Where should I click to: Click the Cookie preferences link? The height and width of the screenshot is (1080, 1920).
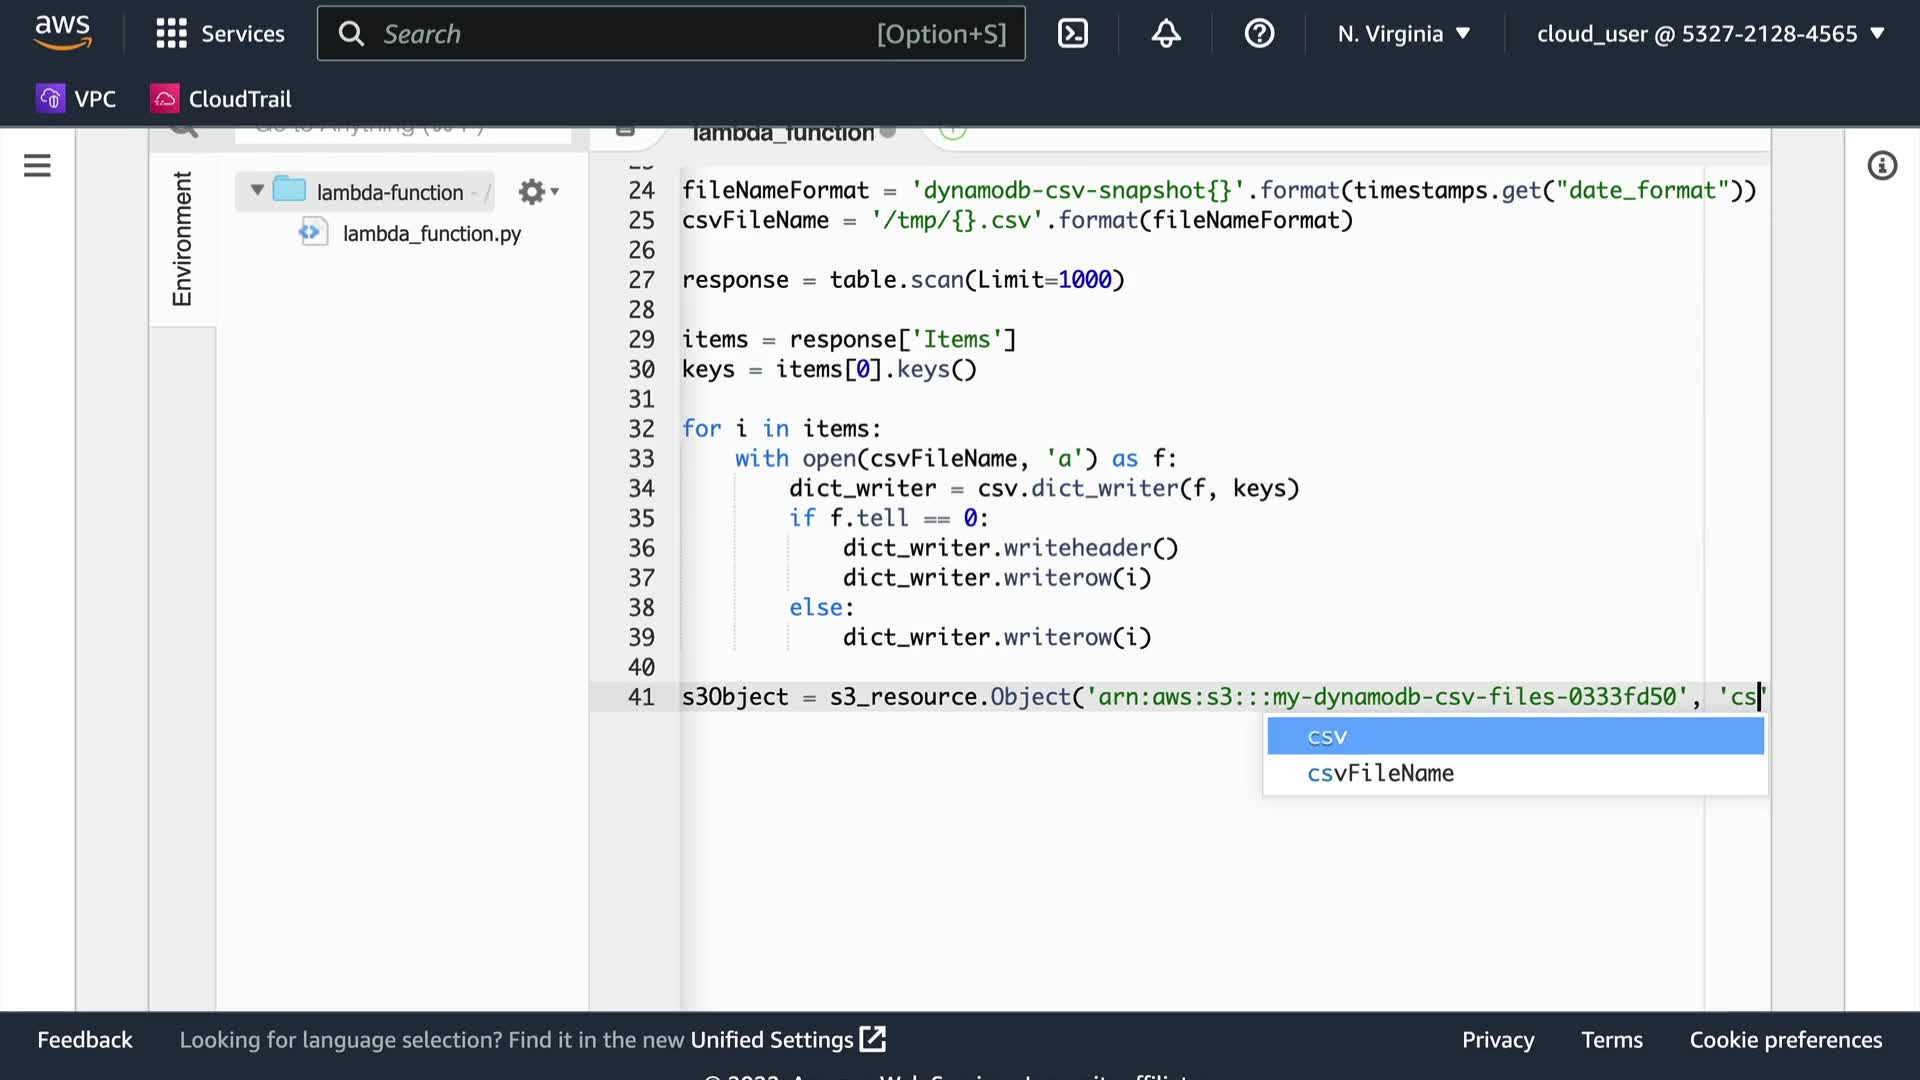[1785, 1040]
